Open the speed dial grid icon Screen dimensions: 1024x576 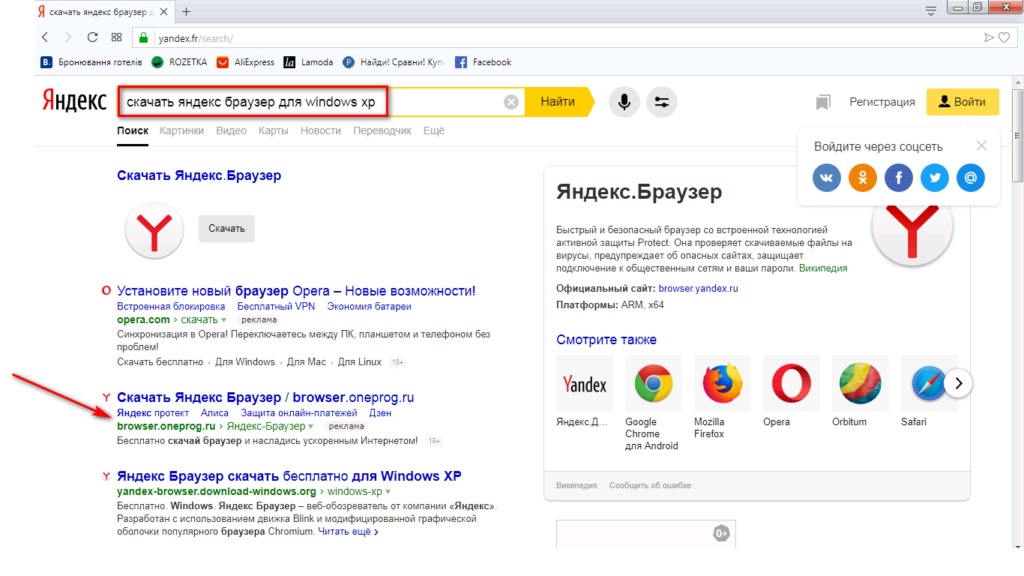(116, 38)
